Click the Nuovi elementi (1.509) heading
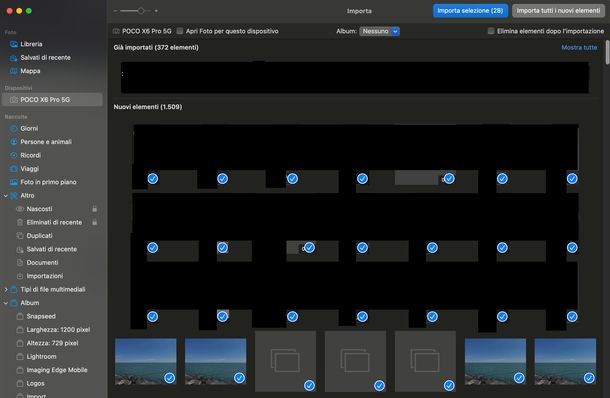This screenshot has width=610, height=398. point(148,107)
